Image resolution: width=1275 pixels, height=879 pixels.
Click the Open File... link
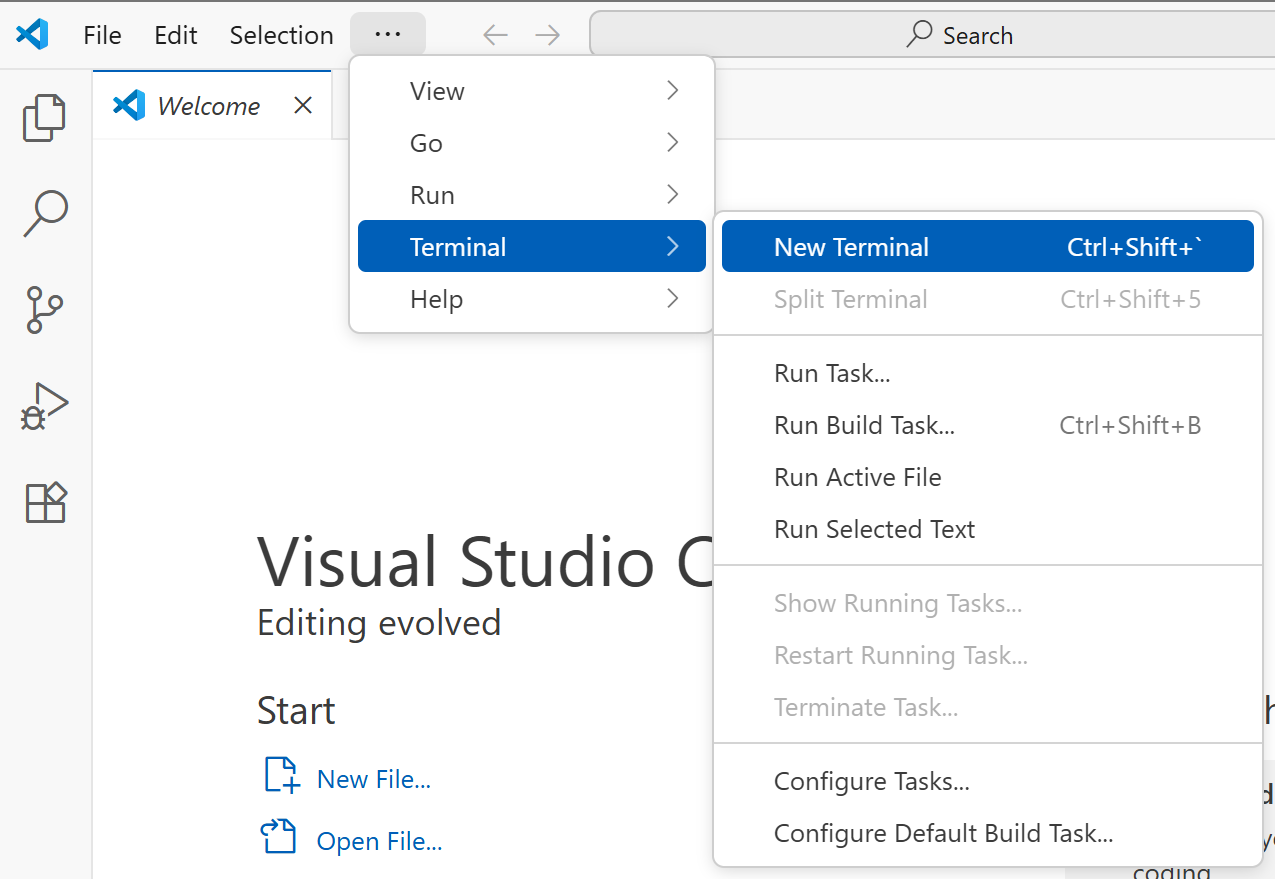coord(379,841)
